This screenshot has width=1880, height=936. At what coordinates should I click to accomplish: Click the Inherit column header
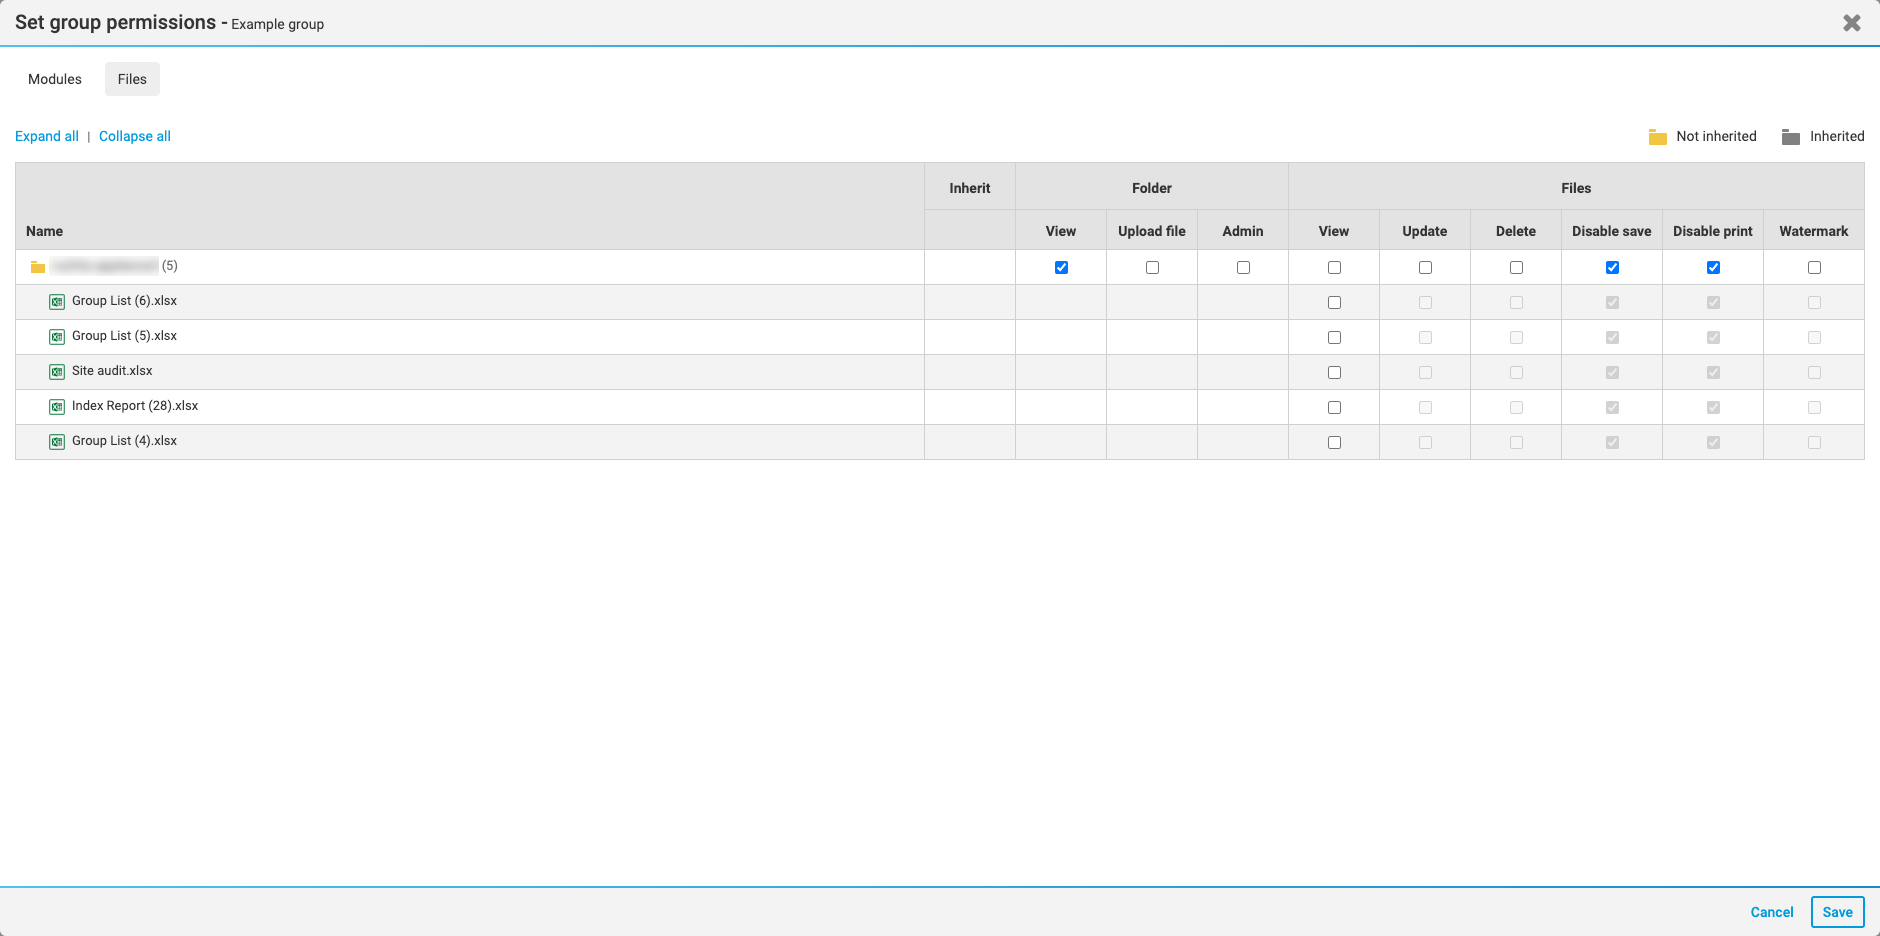(970, 188)
